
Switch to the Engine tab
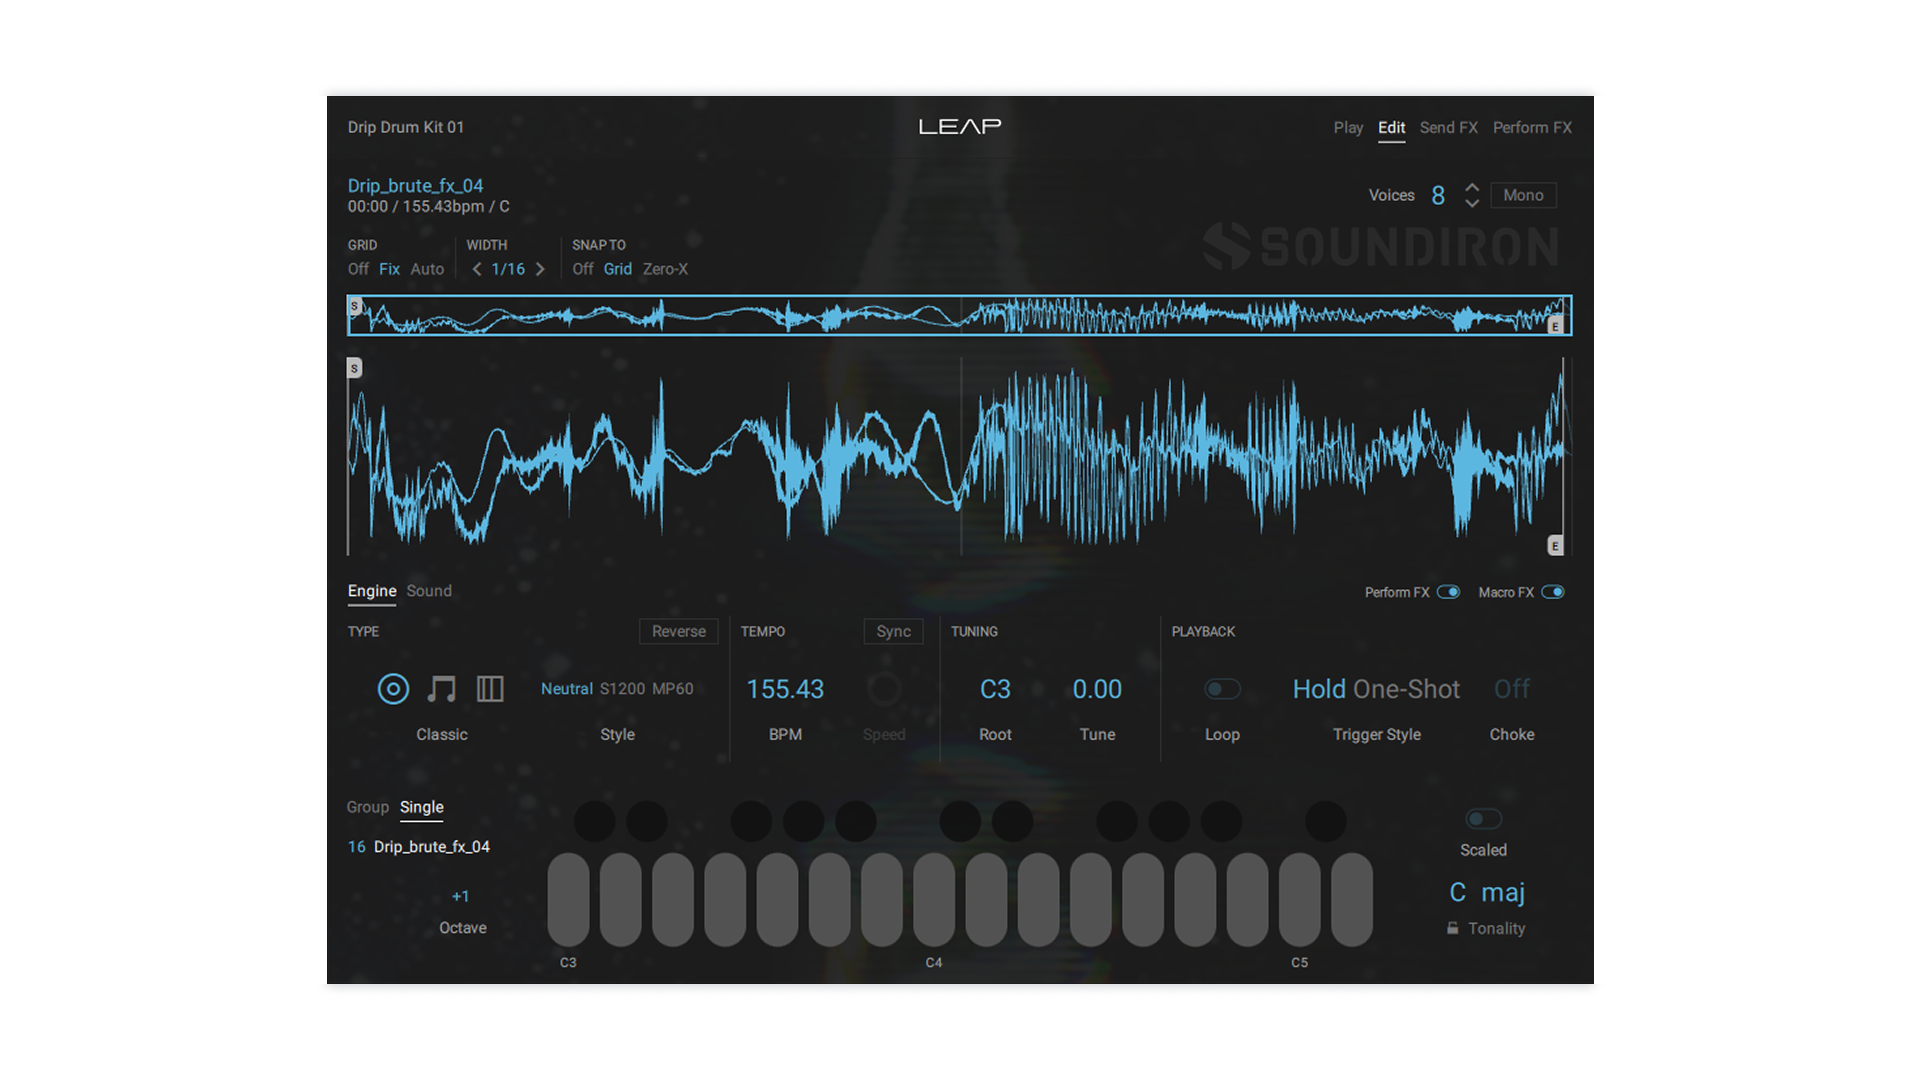(x=372, y=591)
